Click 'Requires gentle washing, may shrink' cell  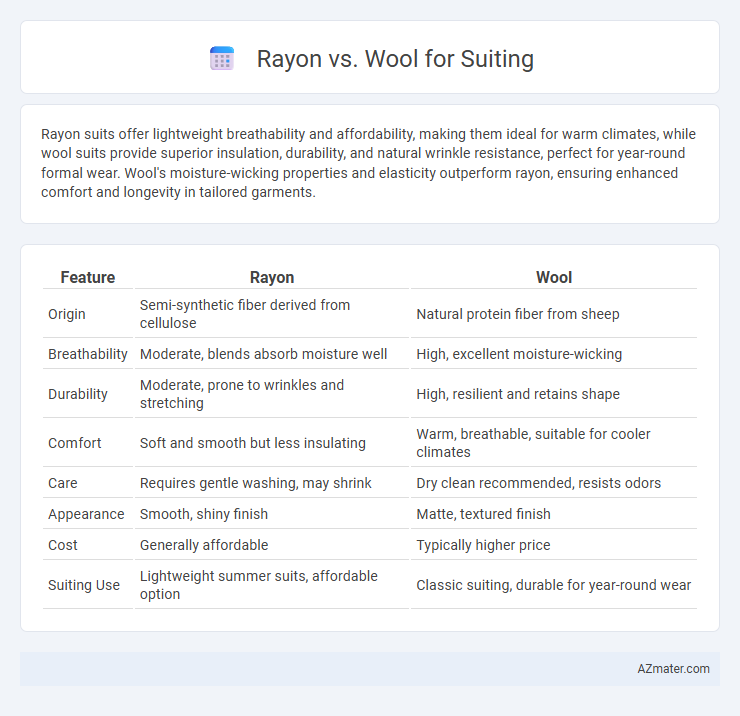click(272, 483)
